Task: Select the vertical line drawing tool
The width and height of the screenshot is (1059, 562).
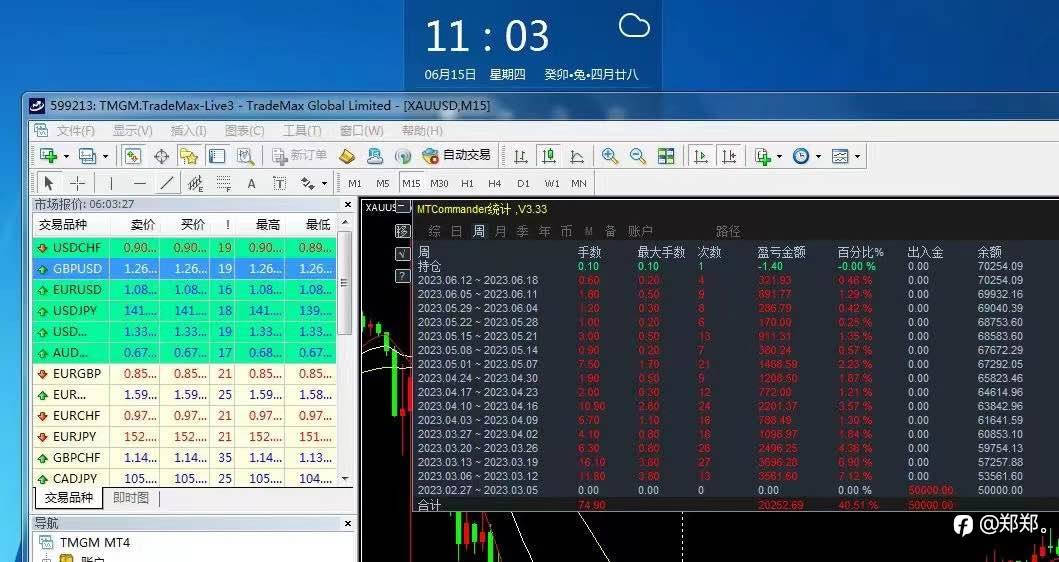Action: point(111,183)
